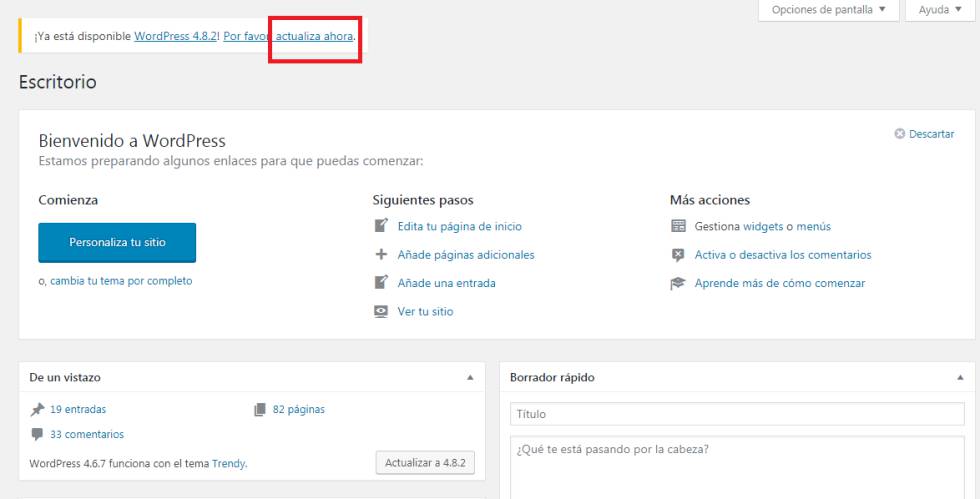Click the widgets grid icon next to Gestiona
The image size is (980, 499).
678,226
